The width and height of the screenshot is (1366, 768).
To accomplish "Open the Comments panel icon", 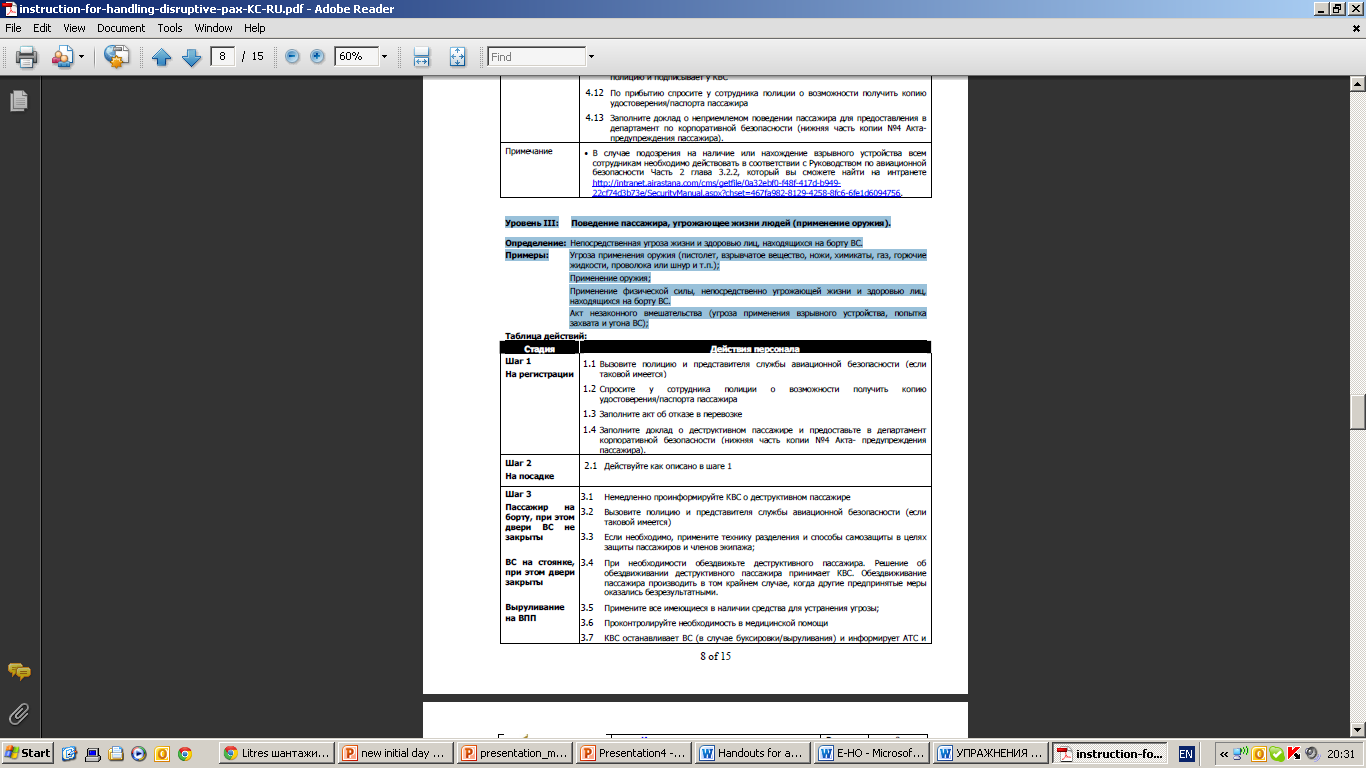I will [18, 672].
